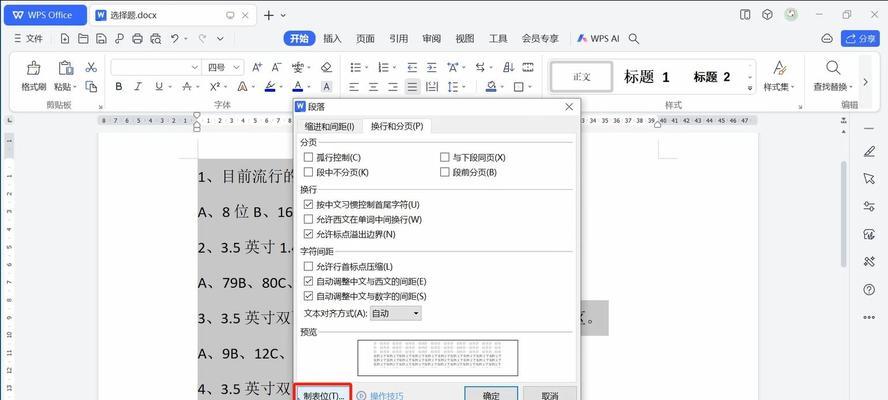
Task: Click the Clear Formatting eraser icon
Action: (x=326, y=67)
